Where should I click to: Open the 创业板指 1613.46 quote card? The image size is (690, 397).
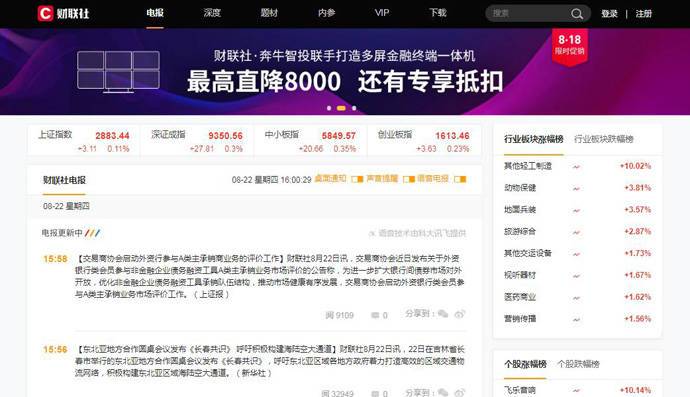point(424,141)
